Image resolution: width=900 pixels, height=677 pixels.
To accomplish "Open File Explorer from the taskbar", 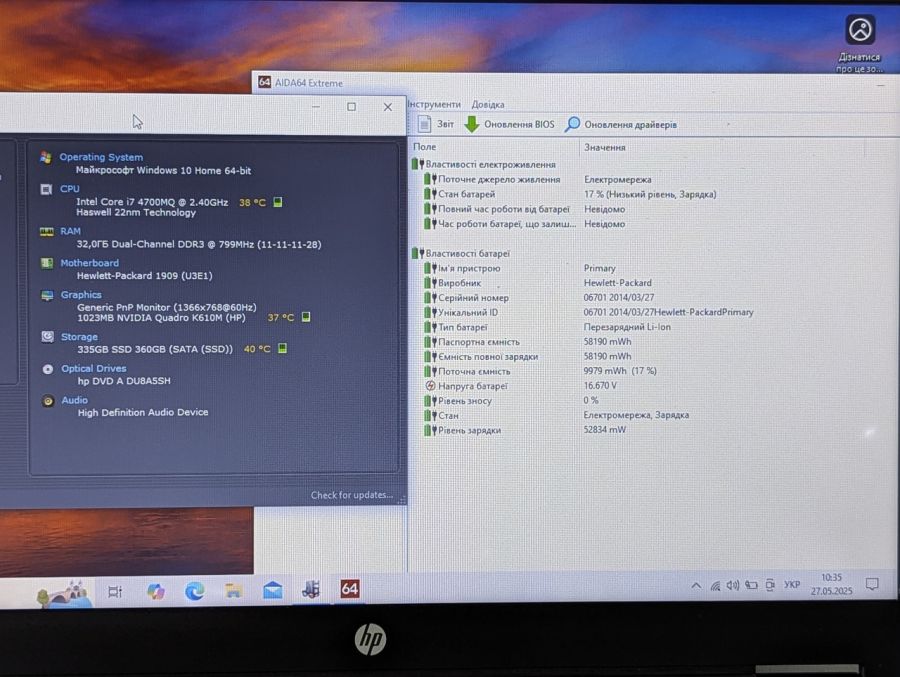I will (x=233, y=591).
